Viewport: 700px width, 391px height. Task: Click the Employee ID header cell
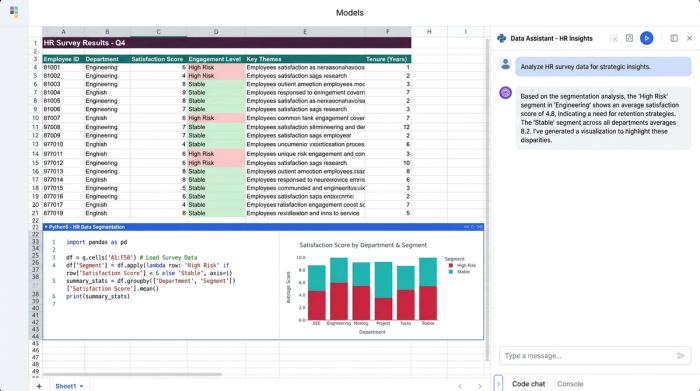pos(63,59)
